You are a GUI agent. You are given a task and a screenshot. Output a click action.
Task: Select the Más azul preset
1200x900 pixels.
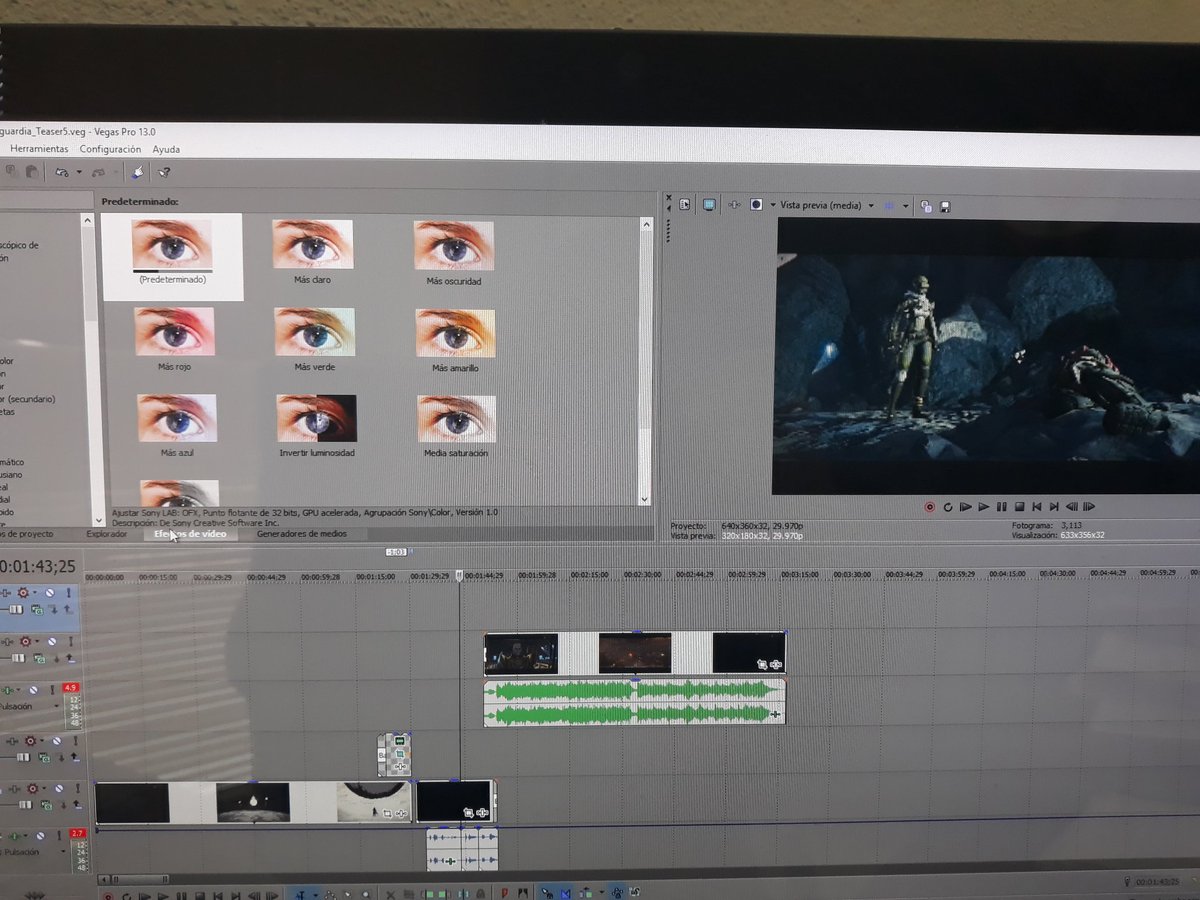(176, 426)
